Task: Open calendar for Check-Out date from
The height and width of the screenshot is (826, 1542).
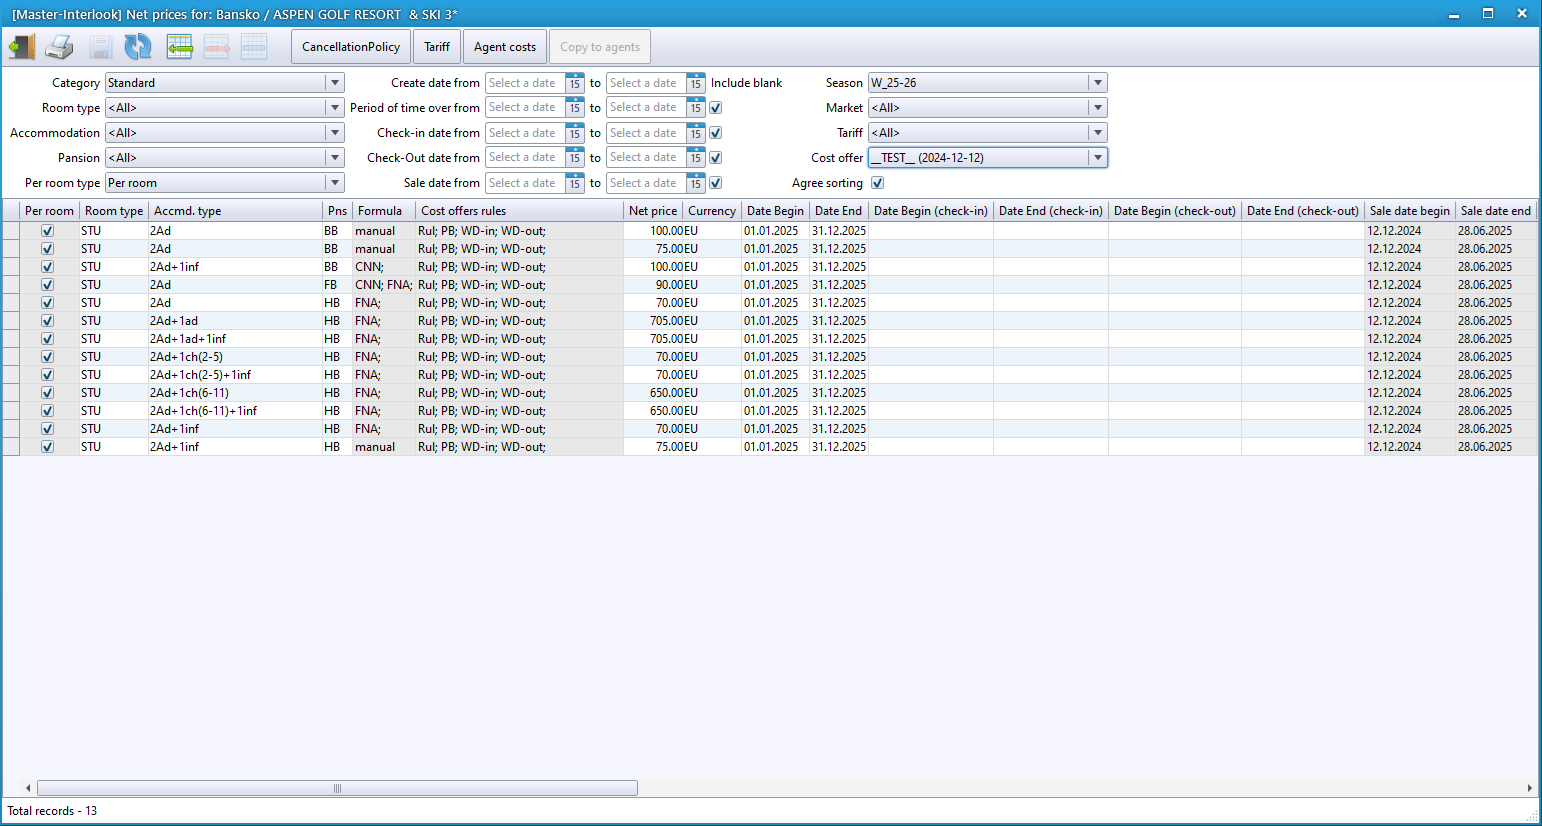Action: pos(575,158)
